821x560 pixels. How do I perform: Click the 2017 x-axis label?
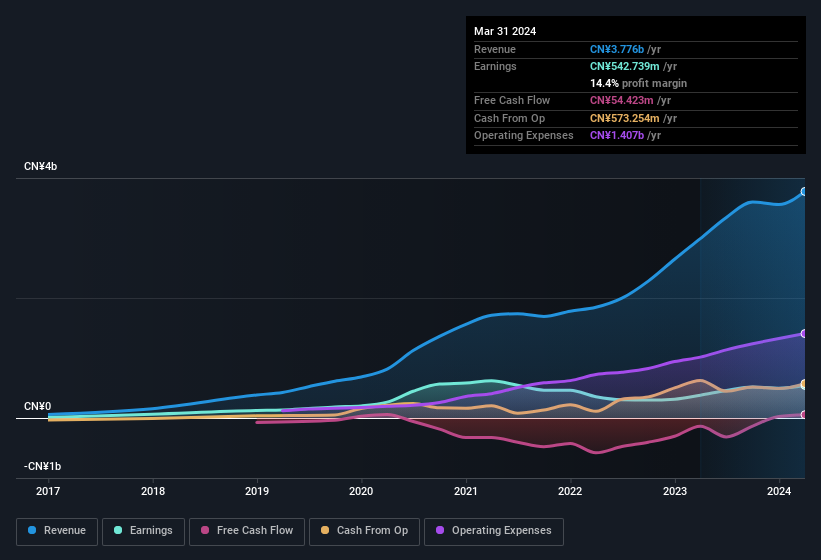(x=48, y=491)
